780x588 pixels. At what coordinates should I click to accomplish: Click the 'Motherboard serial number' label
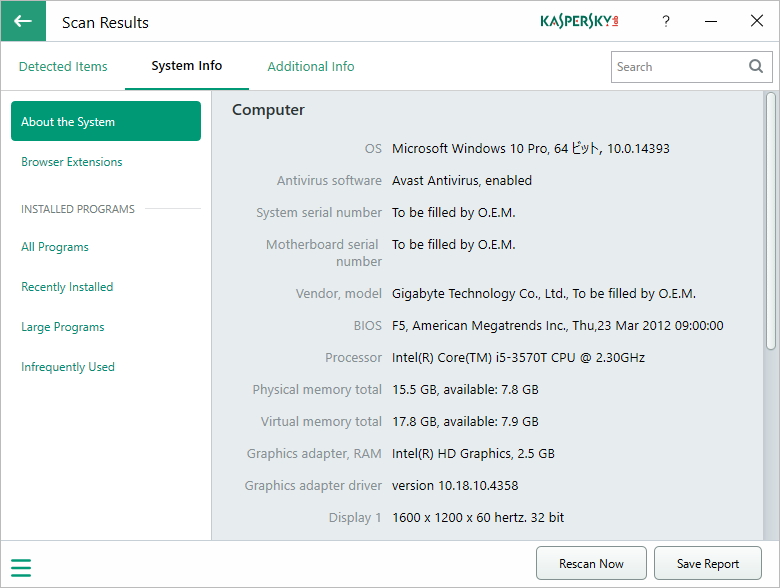pyautogui.click(x=324, y=253)
